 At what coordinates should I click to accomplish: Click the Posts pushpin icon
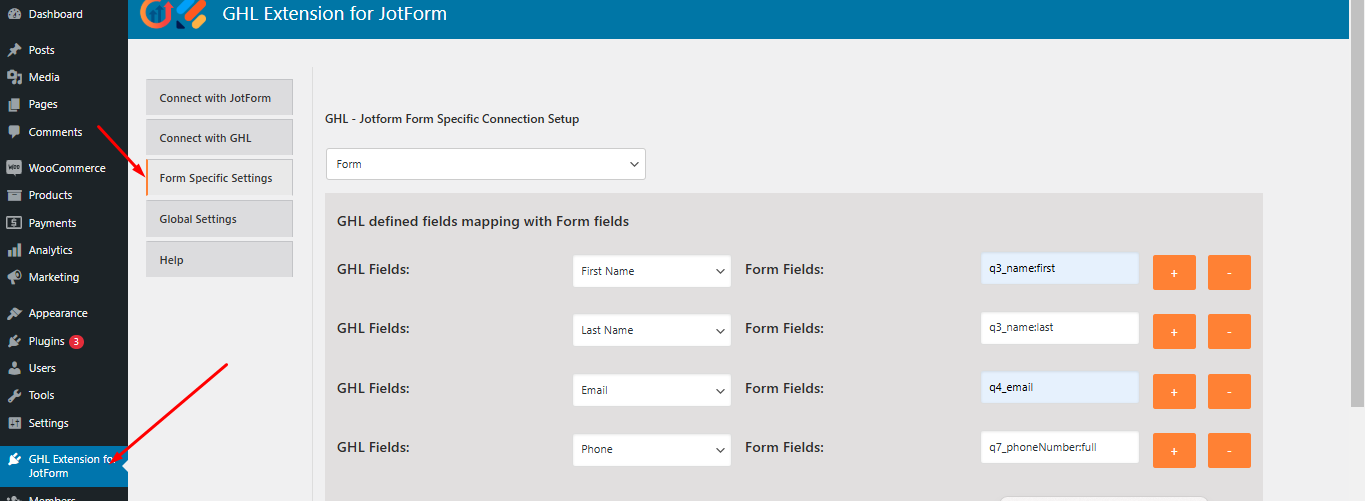pyautogui.click(x=14, y=50)
